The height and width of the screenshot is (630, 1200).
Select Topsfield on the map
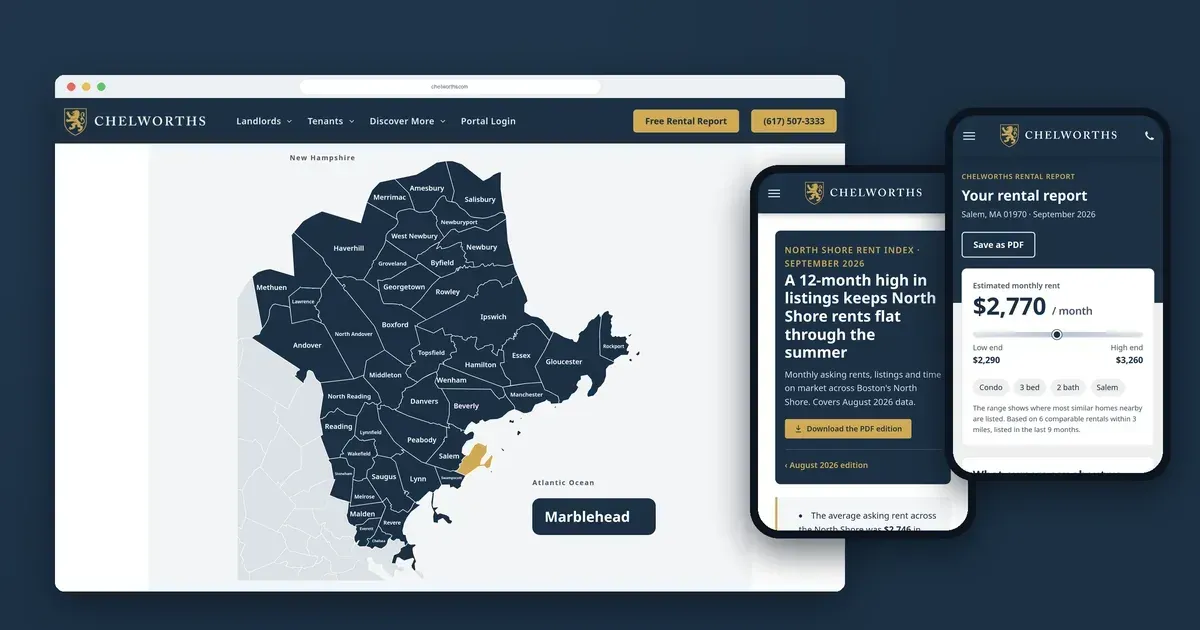431,353
